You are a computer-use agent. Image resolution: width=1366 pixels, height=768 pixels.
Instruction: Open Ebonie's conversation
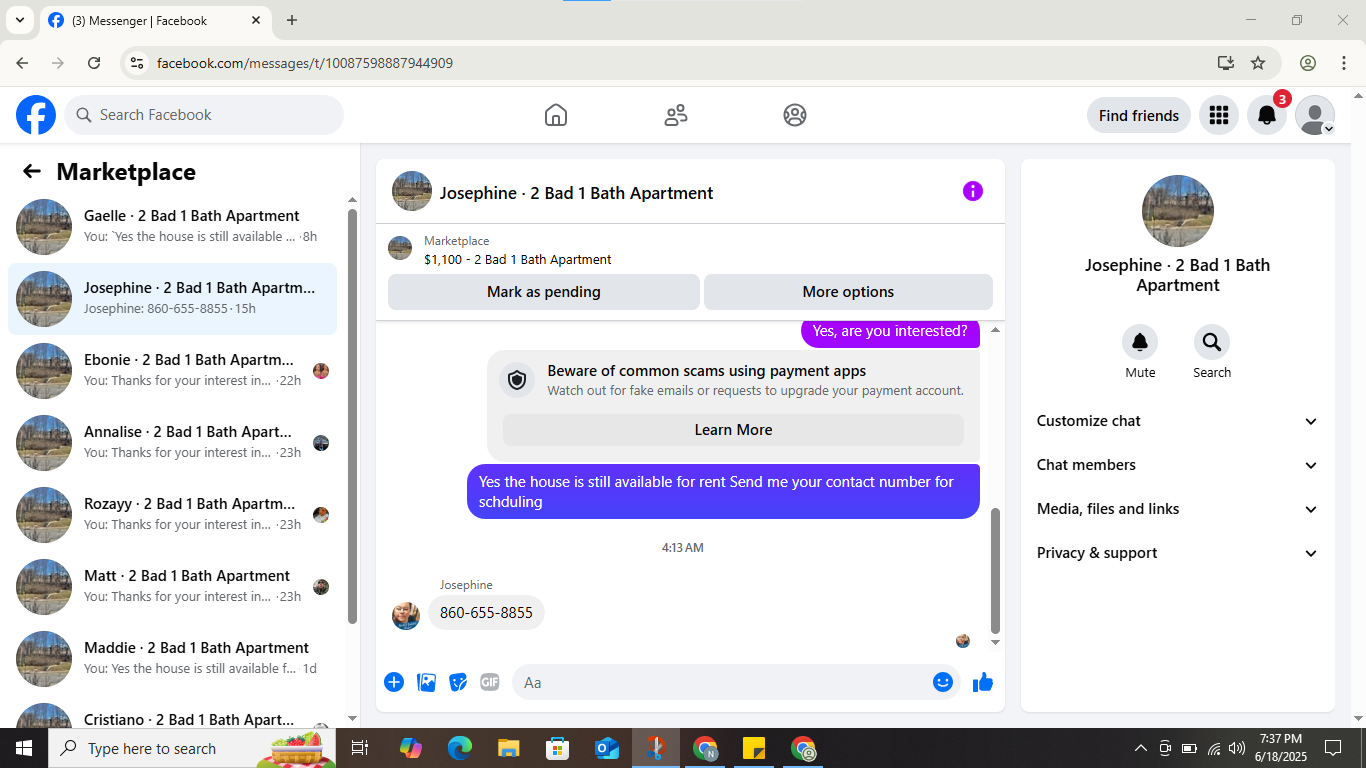click(172, 370)
